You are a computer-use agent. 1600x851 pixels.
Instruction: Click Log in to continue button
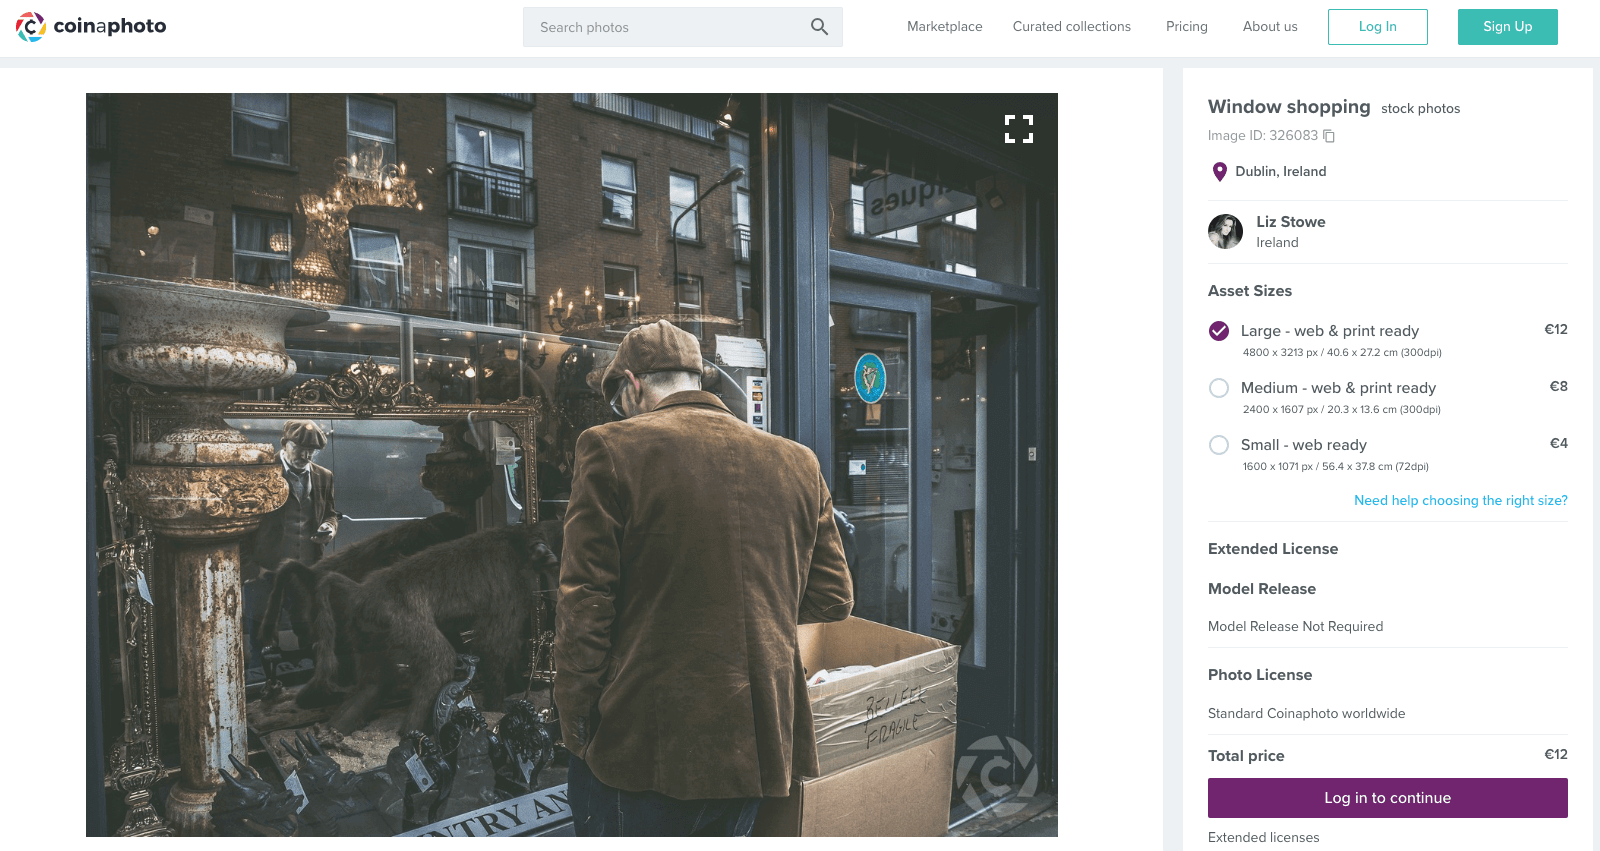click(1387, 798)
